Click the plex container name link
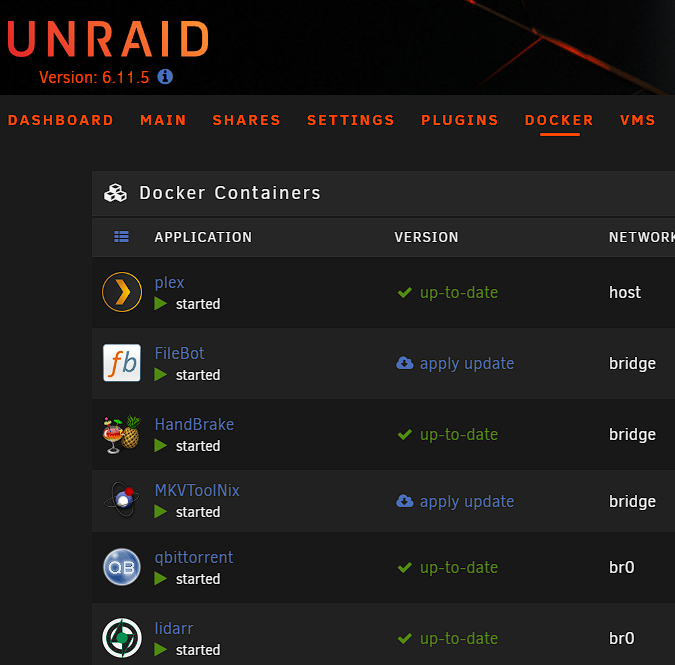 169,283
